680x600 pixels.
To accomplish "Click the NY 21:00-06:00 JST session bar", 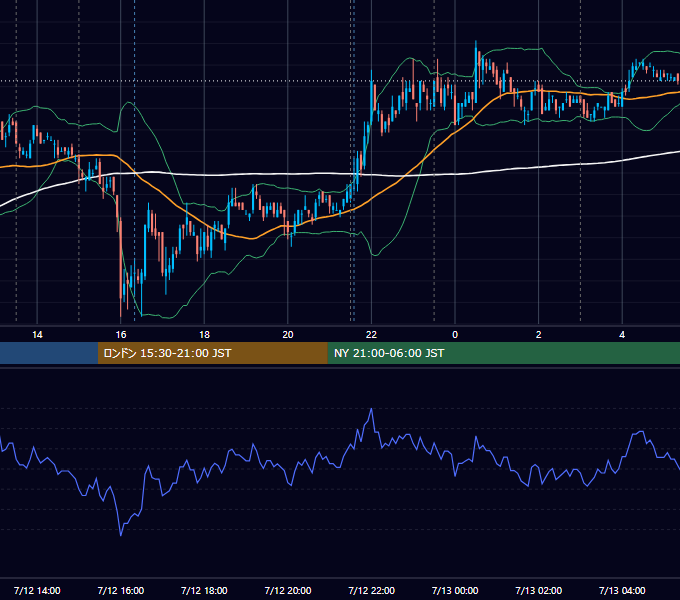I will coord(503,353).
